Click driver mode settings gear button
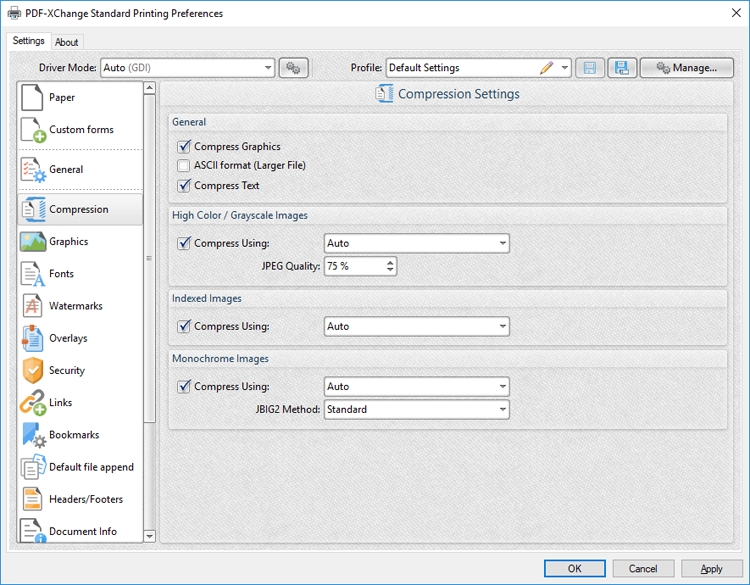 (x=293, y=68)
